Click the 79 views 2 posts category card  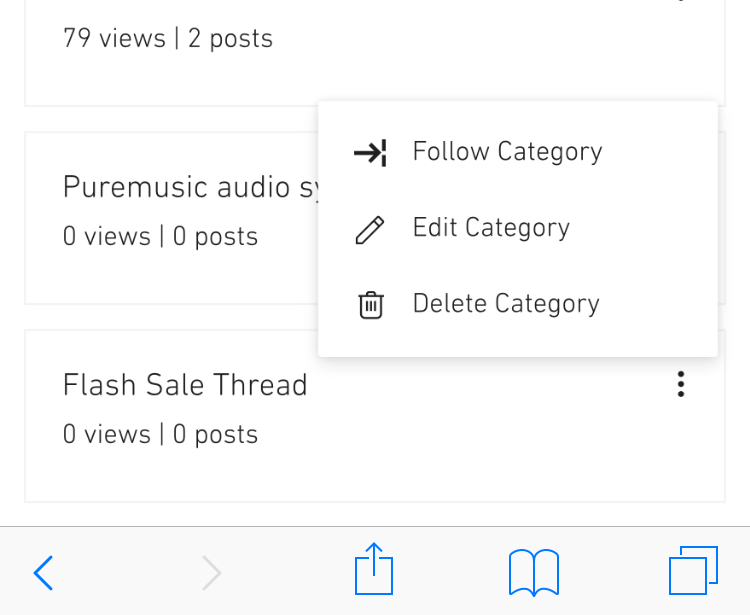tap(375, 53)
